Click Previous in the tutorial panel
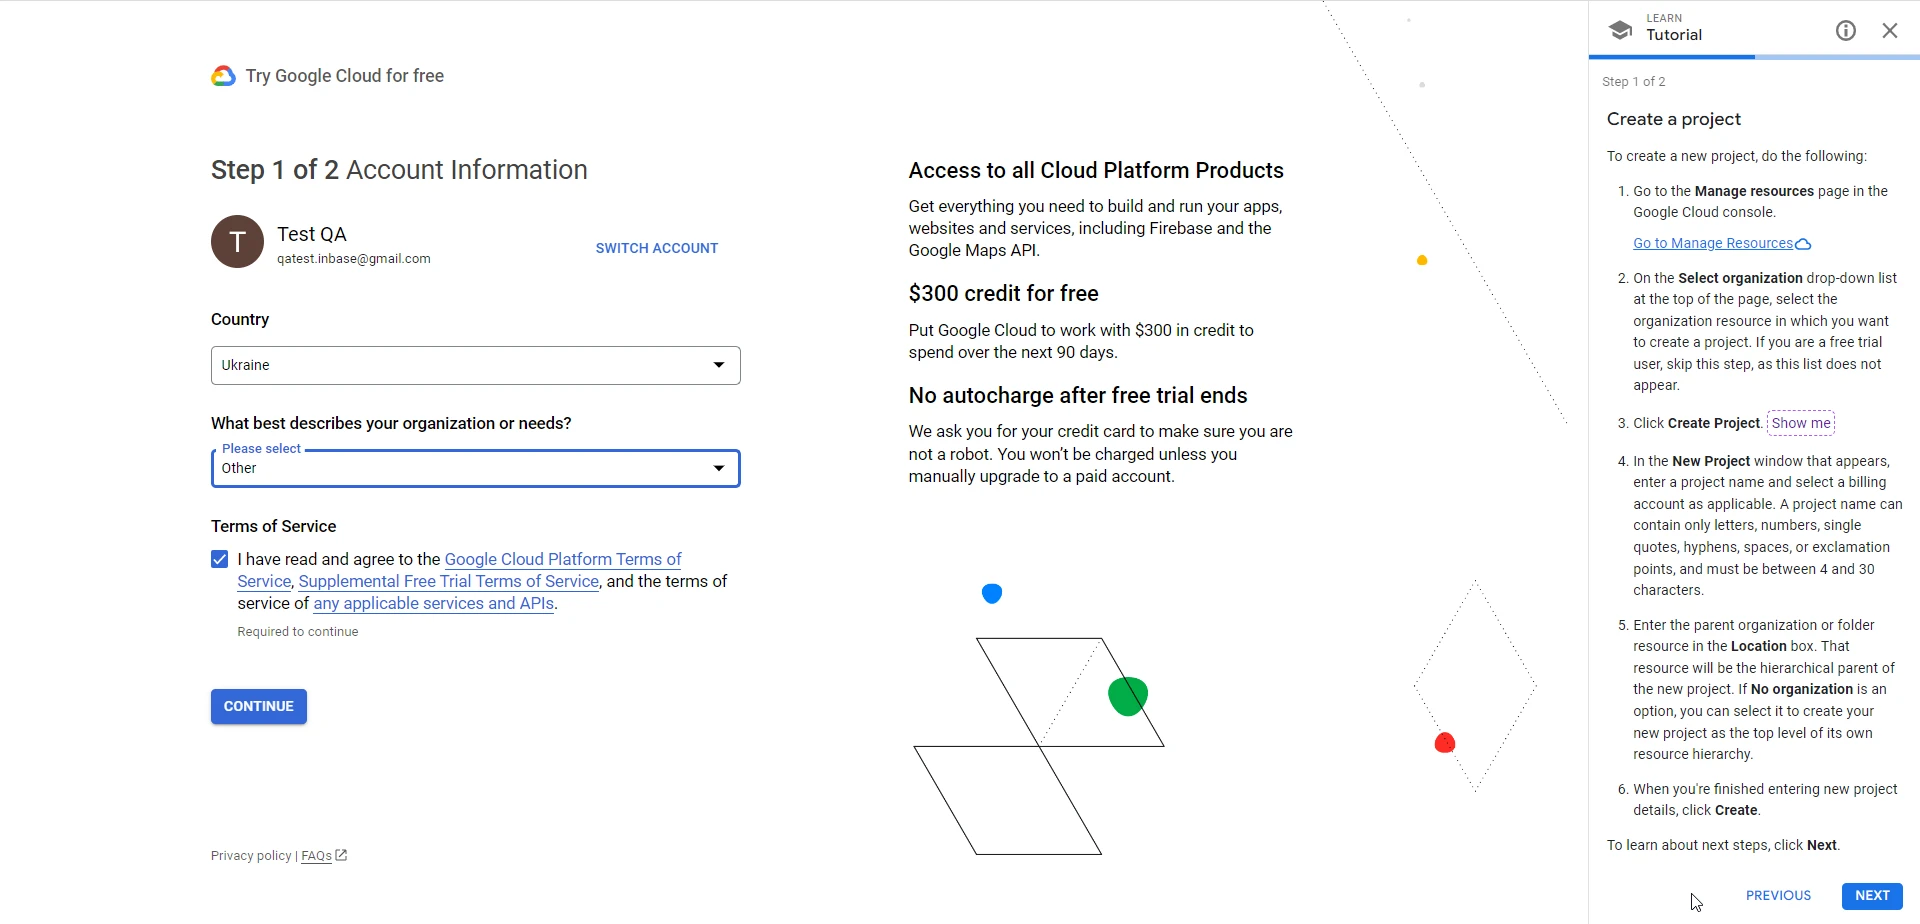Viewport: 1920px width, 924px height. (1778, 896)
